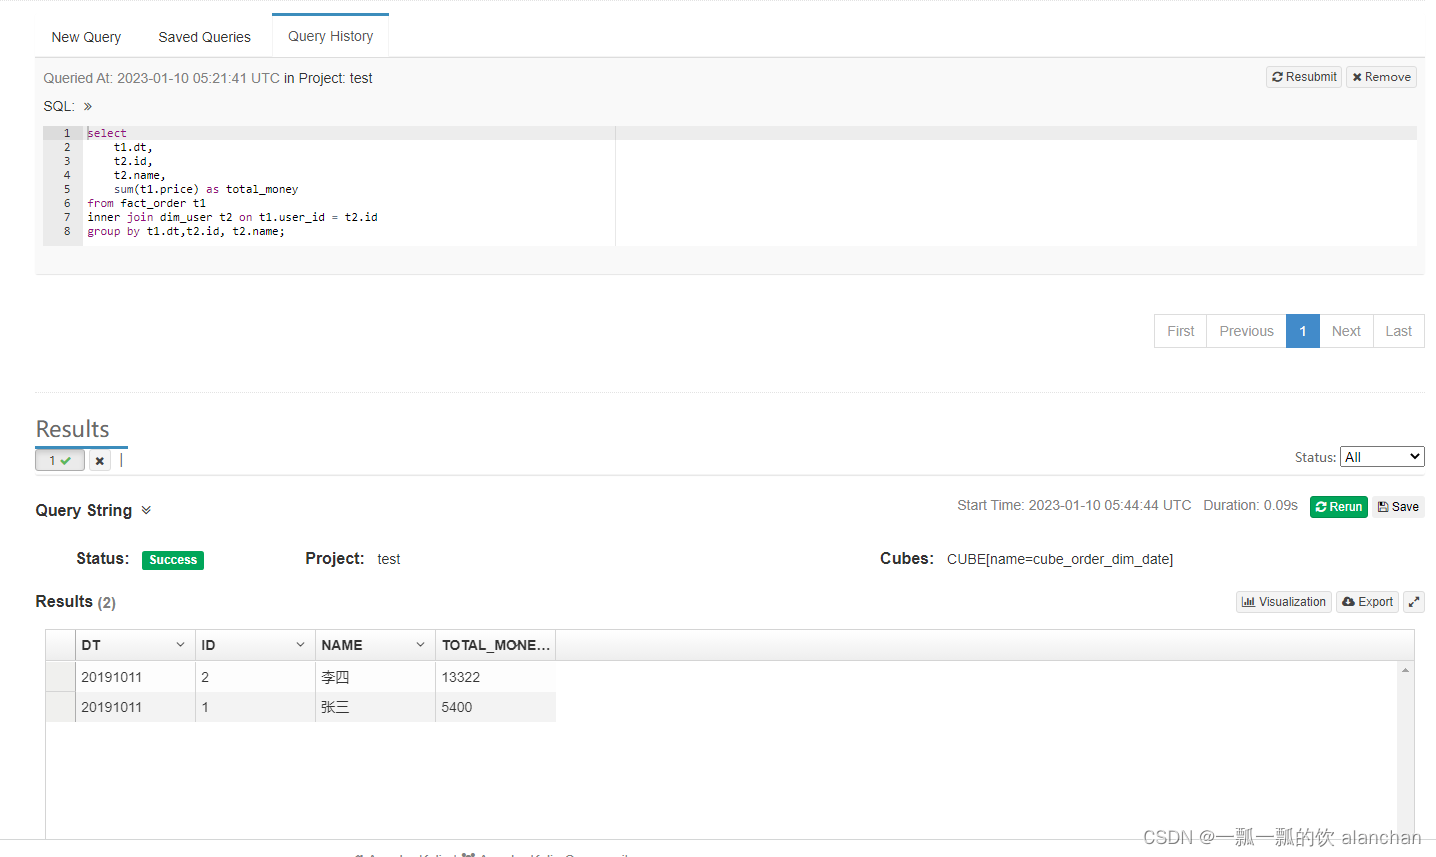
Task: Open the NAME column menu arrow
Action: 420,645
